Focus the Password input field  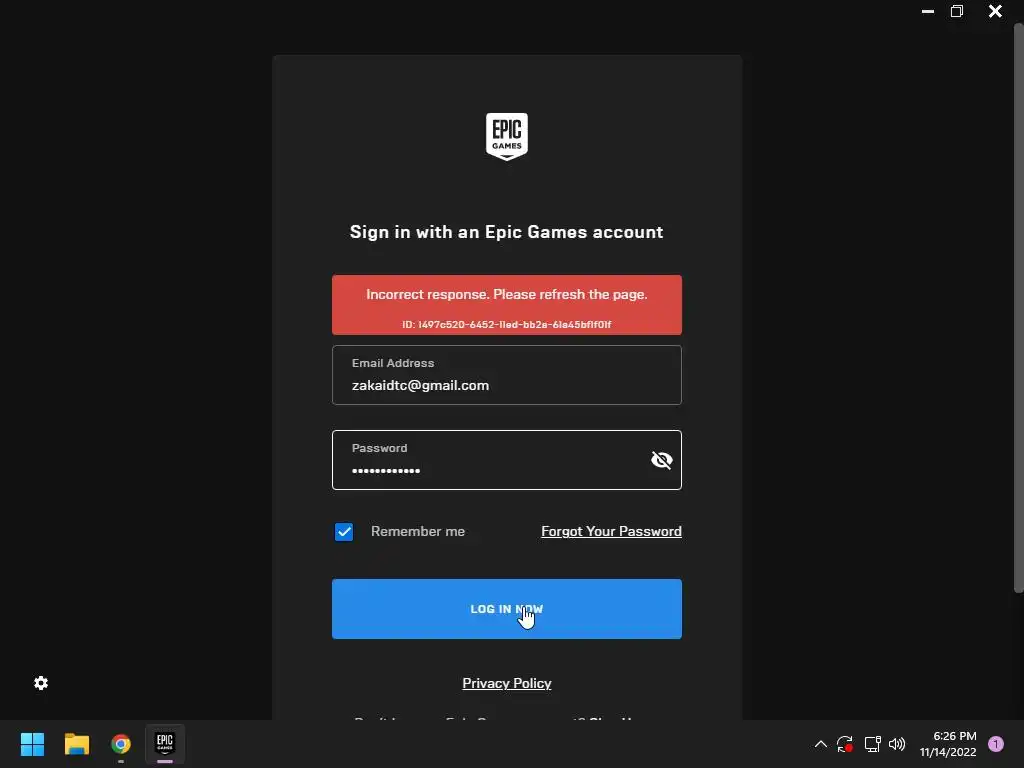[x=507, y=460]
